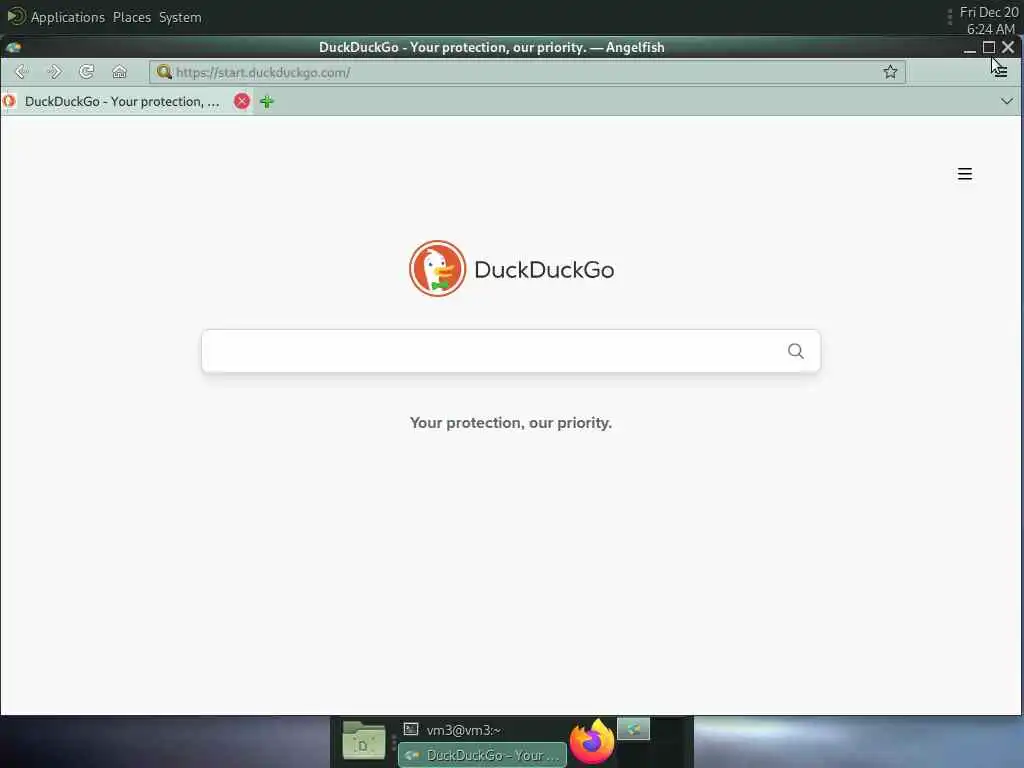Go forward to the next page
This screenshot has width=1024, height=768.
[54, 72]
